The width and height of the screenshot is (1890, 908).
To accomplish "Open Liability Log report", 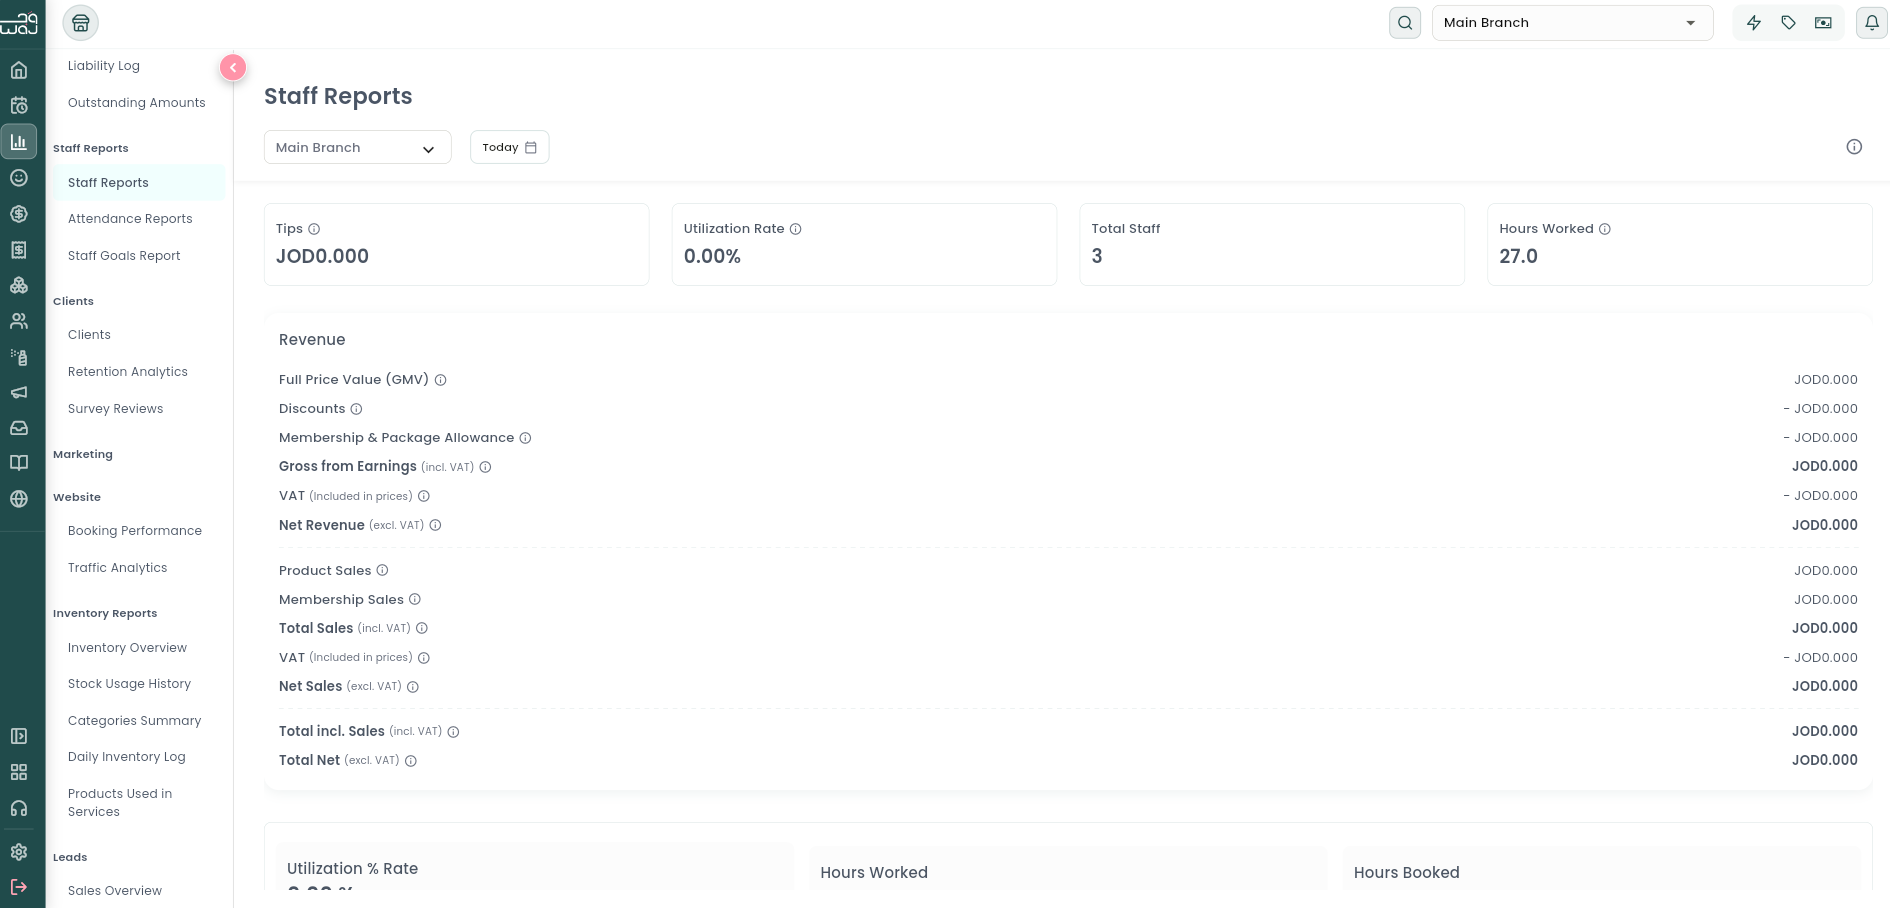I will coord(104,66).
